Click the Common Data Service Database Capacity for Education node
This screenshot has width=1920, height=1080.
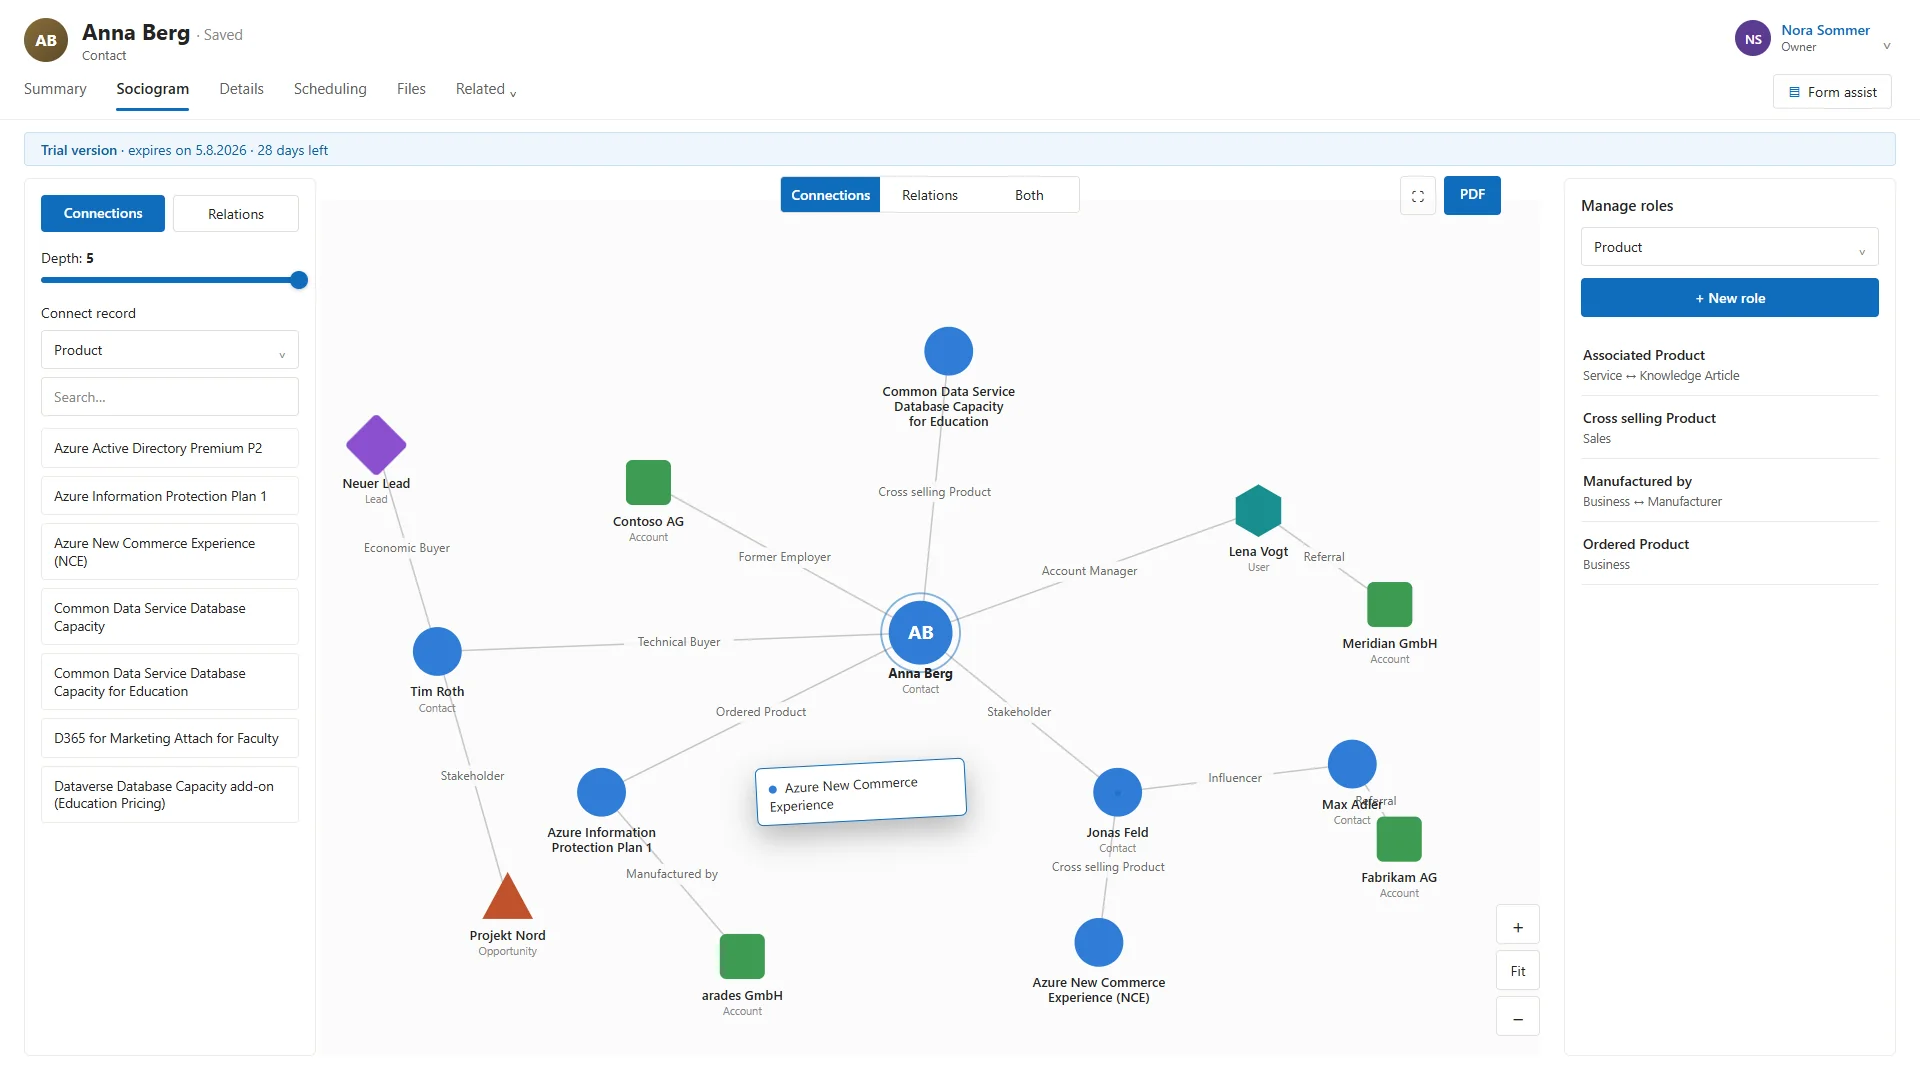point(948,352)
